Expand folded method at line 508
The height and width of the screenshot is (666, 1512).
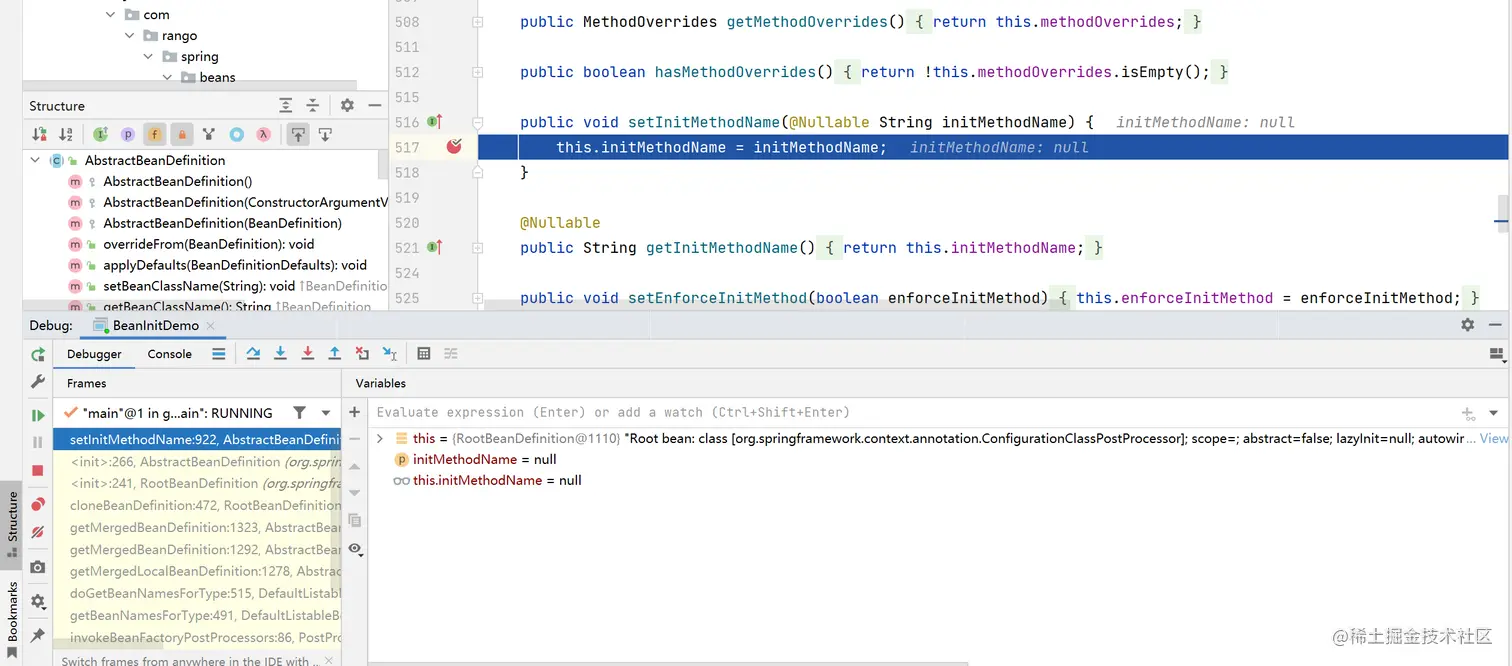(x=478, y=22)
